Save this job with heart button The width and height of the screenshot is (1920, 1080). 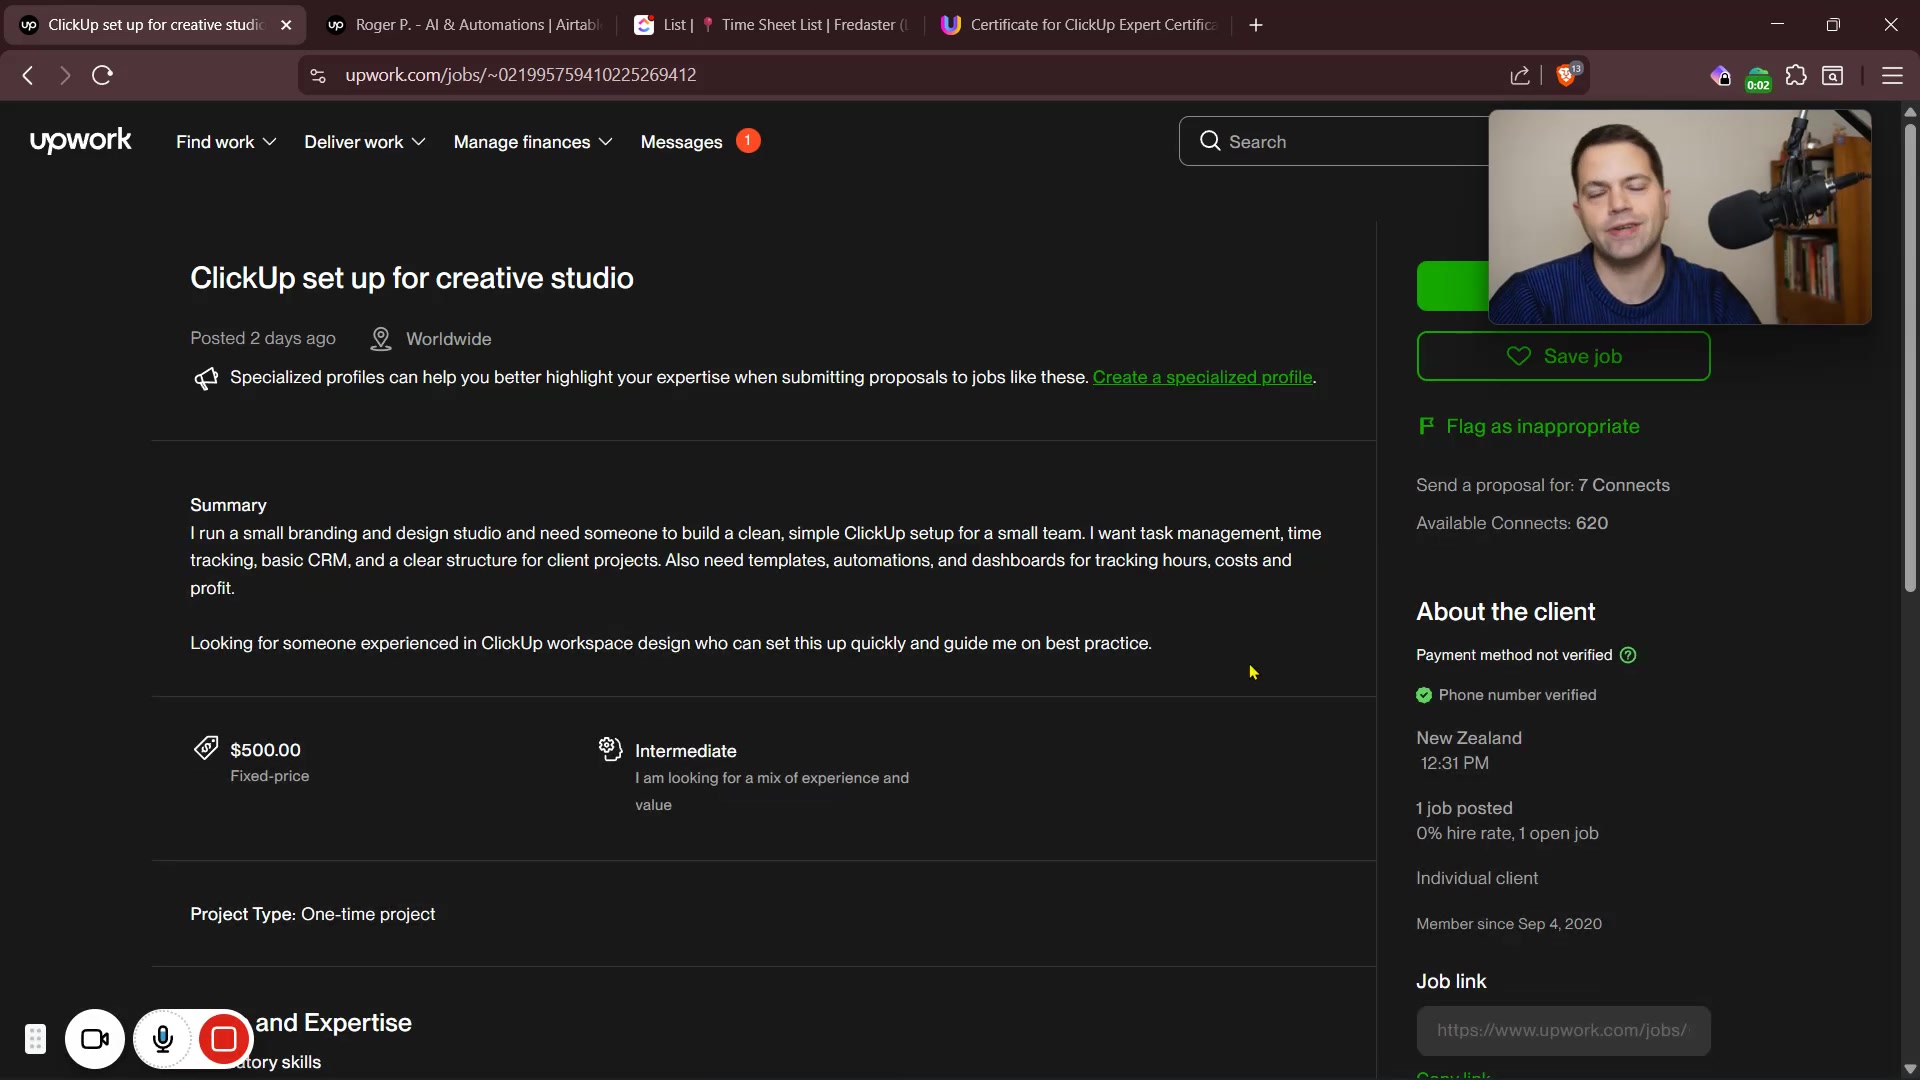click(x=1563, y=356)
